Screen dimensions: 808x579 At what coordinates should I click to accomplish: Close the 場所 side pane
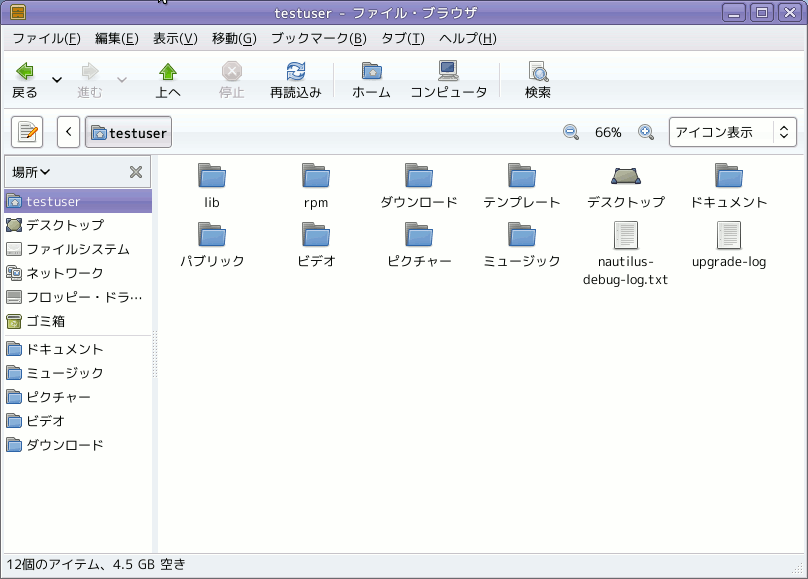point(136,172)
